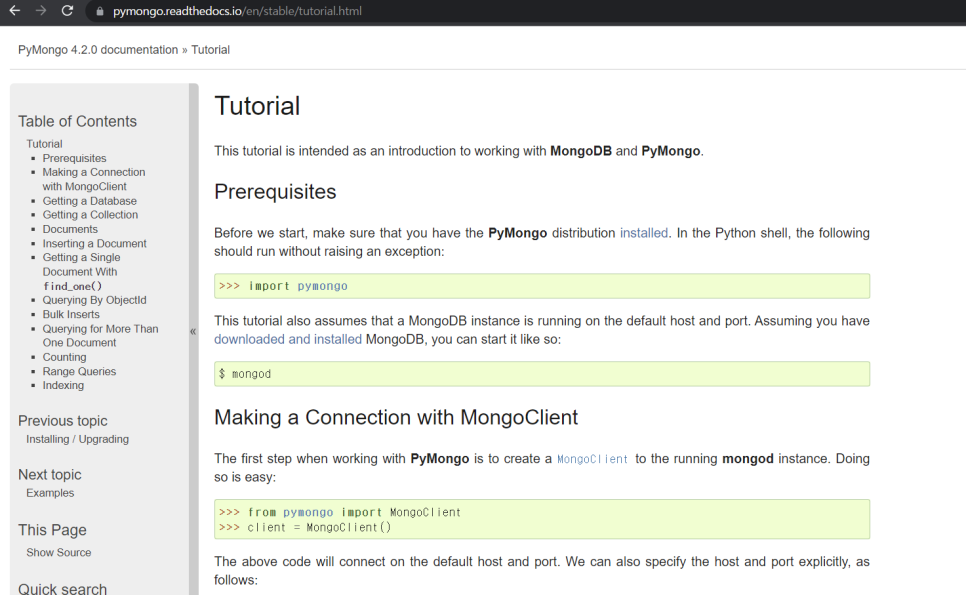Open Querying for More Than One Document
This screenshot has height=595, width=966.
[x=100, y=336]
